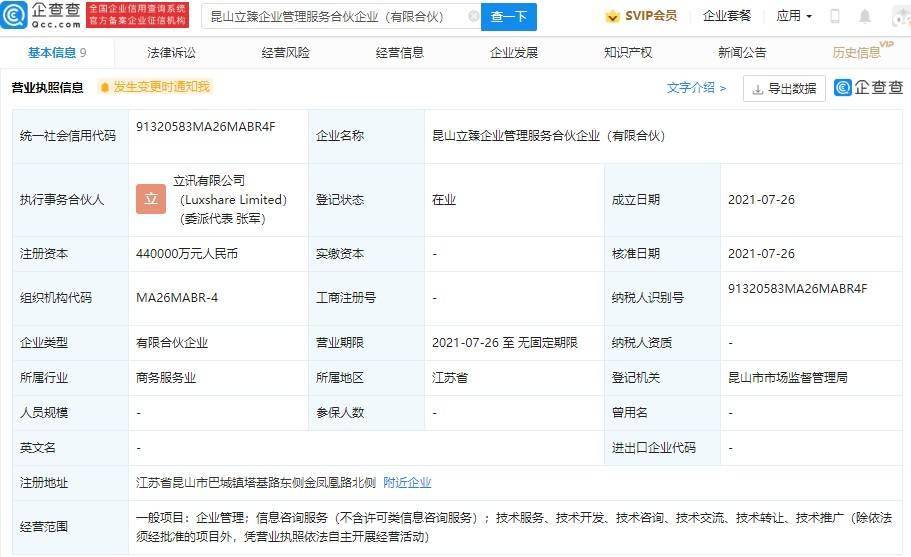The width and height of the screenshot is (911, 557).
Task: Select the registered address text 江苏省昆山市巴城镇
Action: [x=256, y=483]
